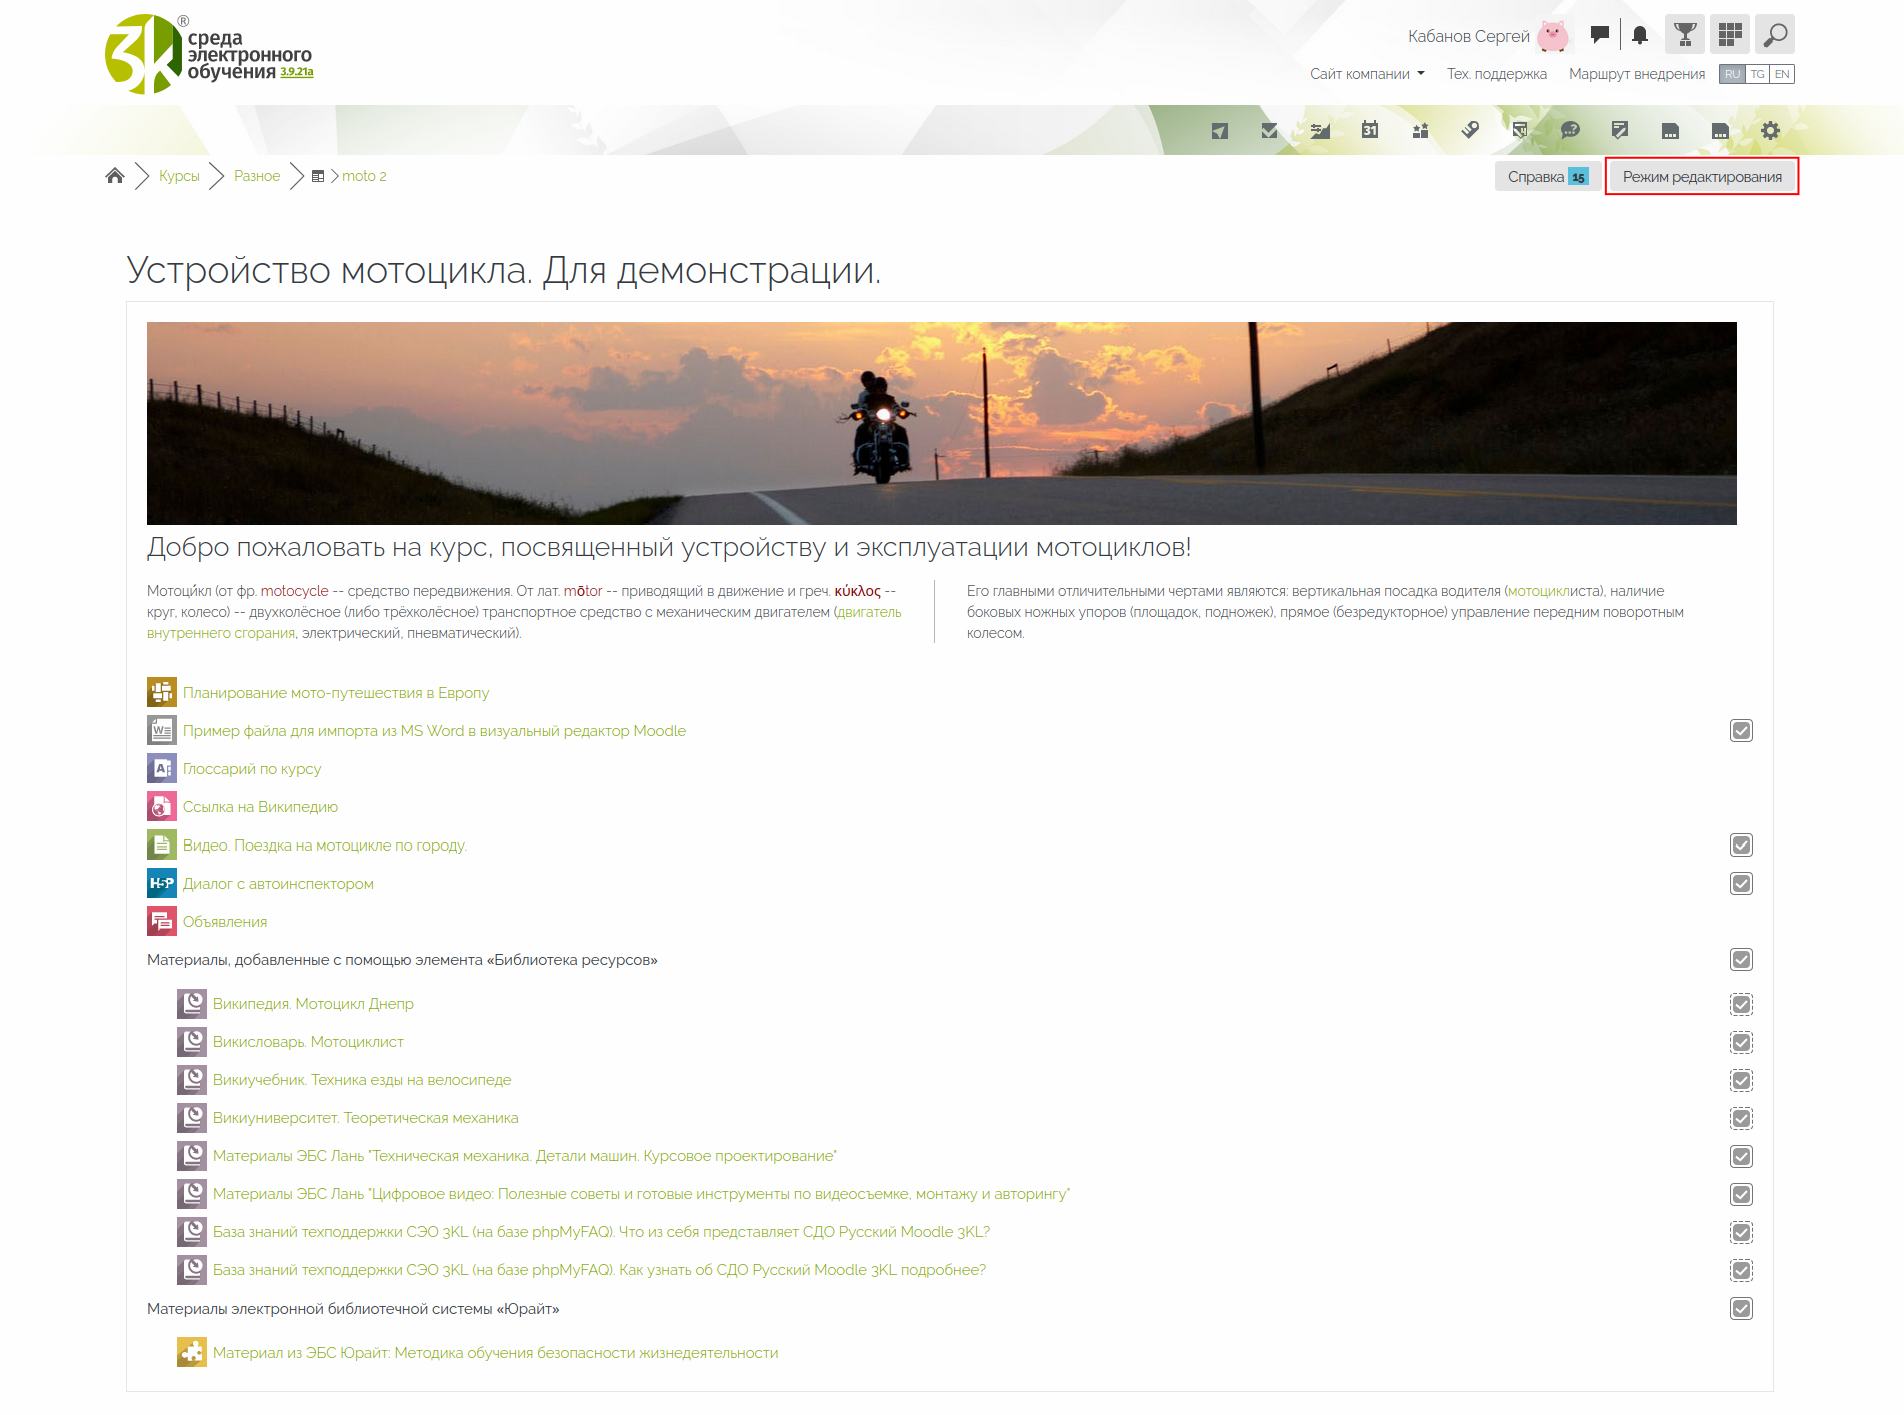Click the trophy achievements icon
This screenshot has height=1415, width=1904.
pyautogui.click(x=1685, y=34)
